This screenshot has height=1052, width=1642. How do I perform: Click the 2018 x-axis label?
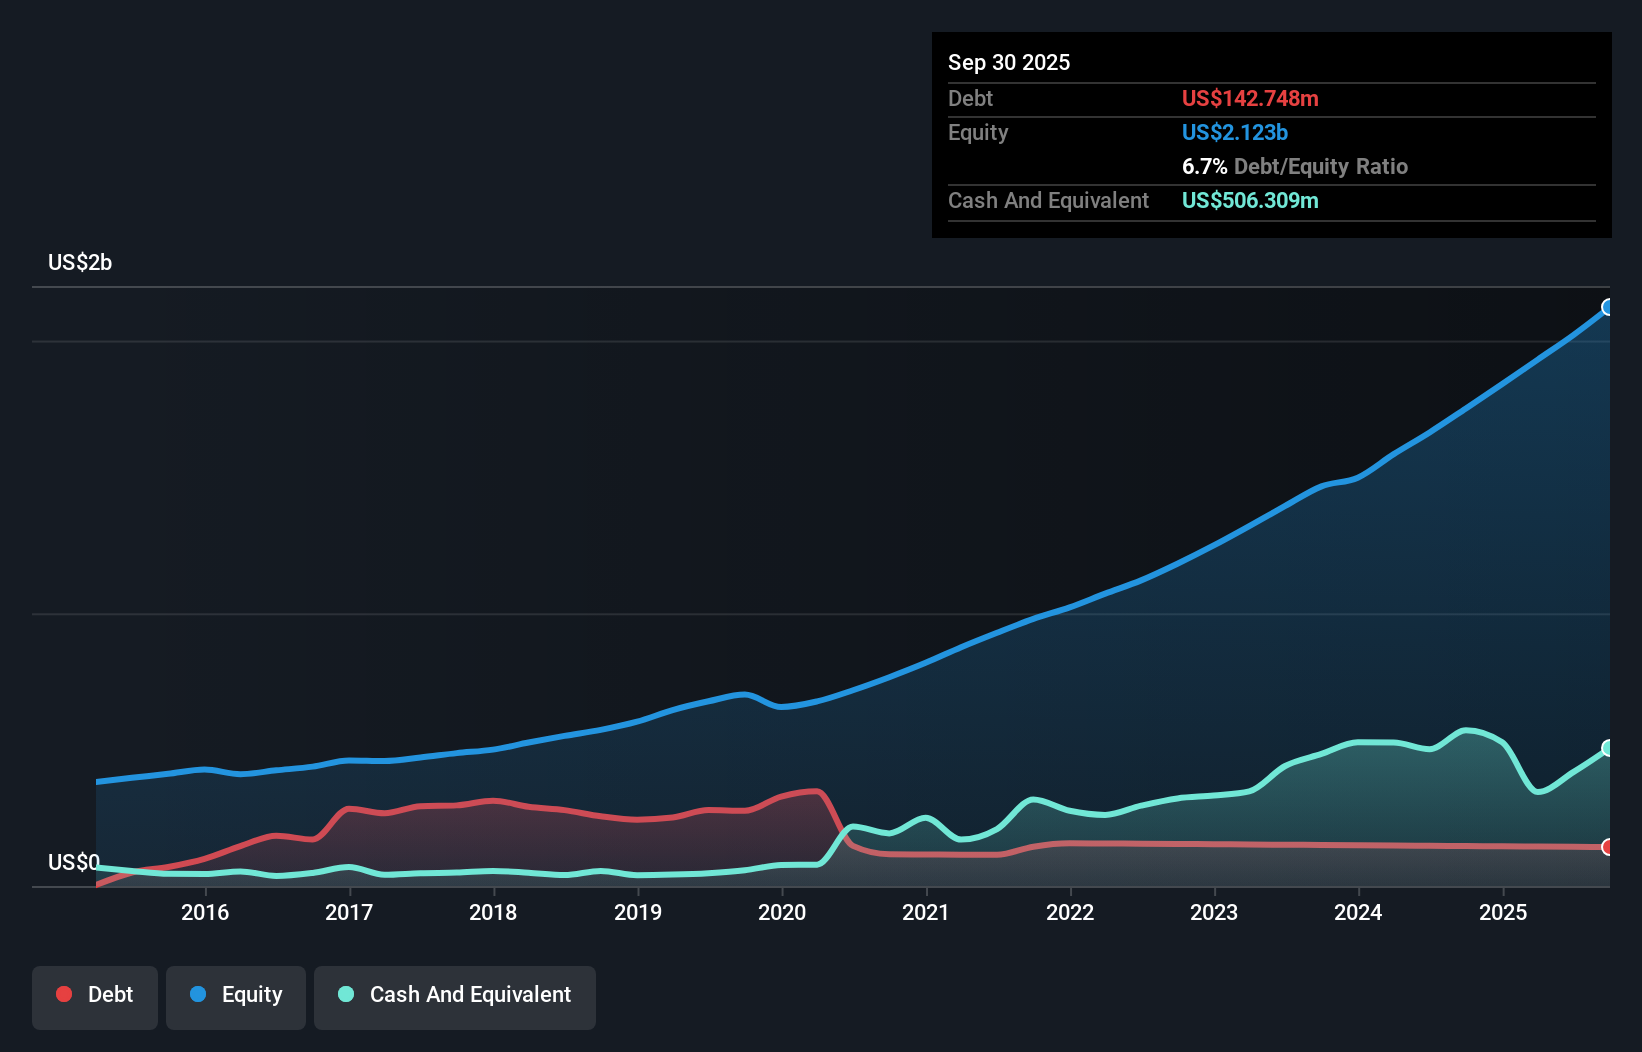493,912
